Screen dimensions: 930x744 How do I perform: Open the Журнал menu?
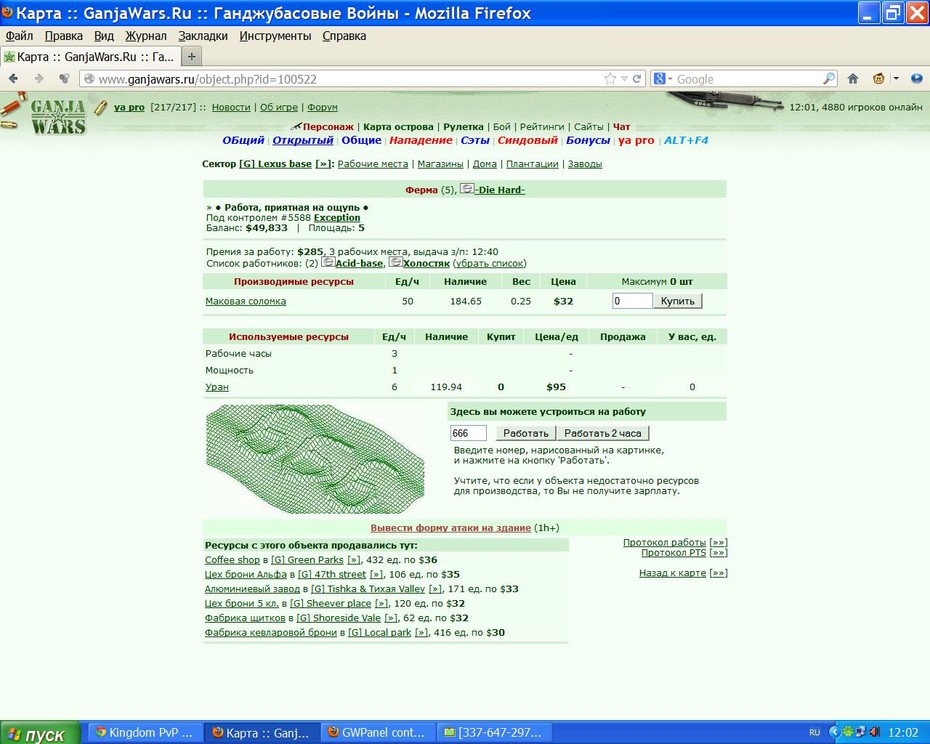[x=145, y=36]
